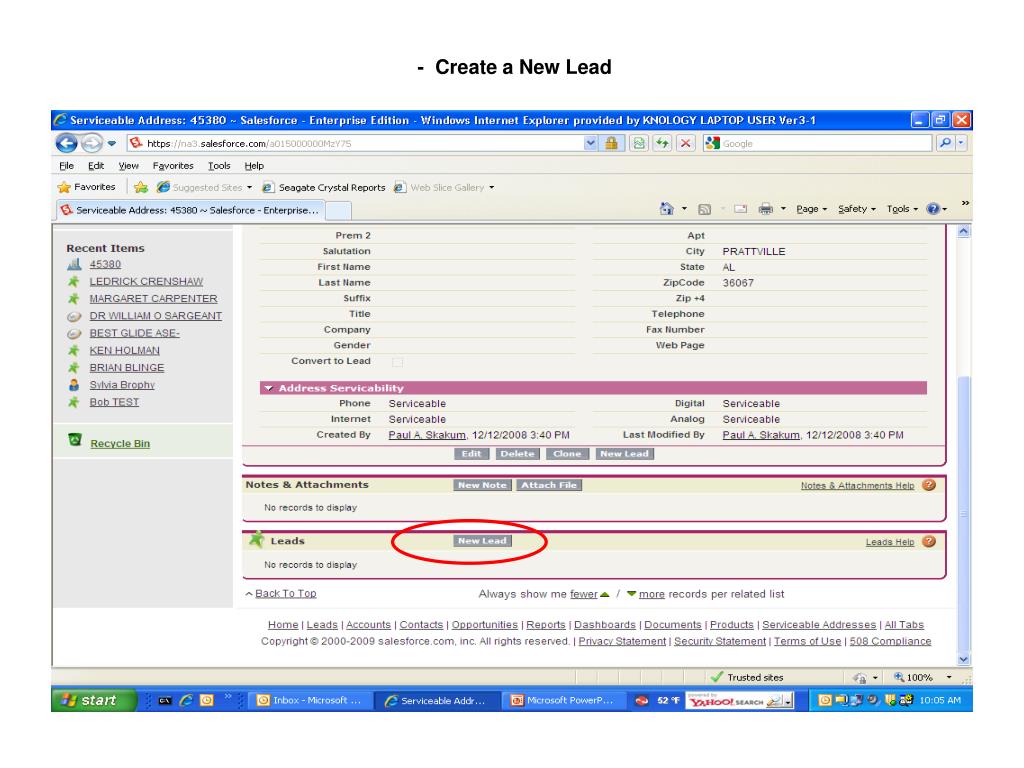
Task: Click the Favorites star icon
Action: 64,187
